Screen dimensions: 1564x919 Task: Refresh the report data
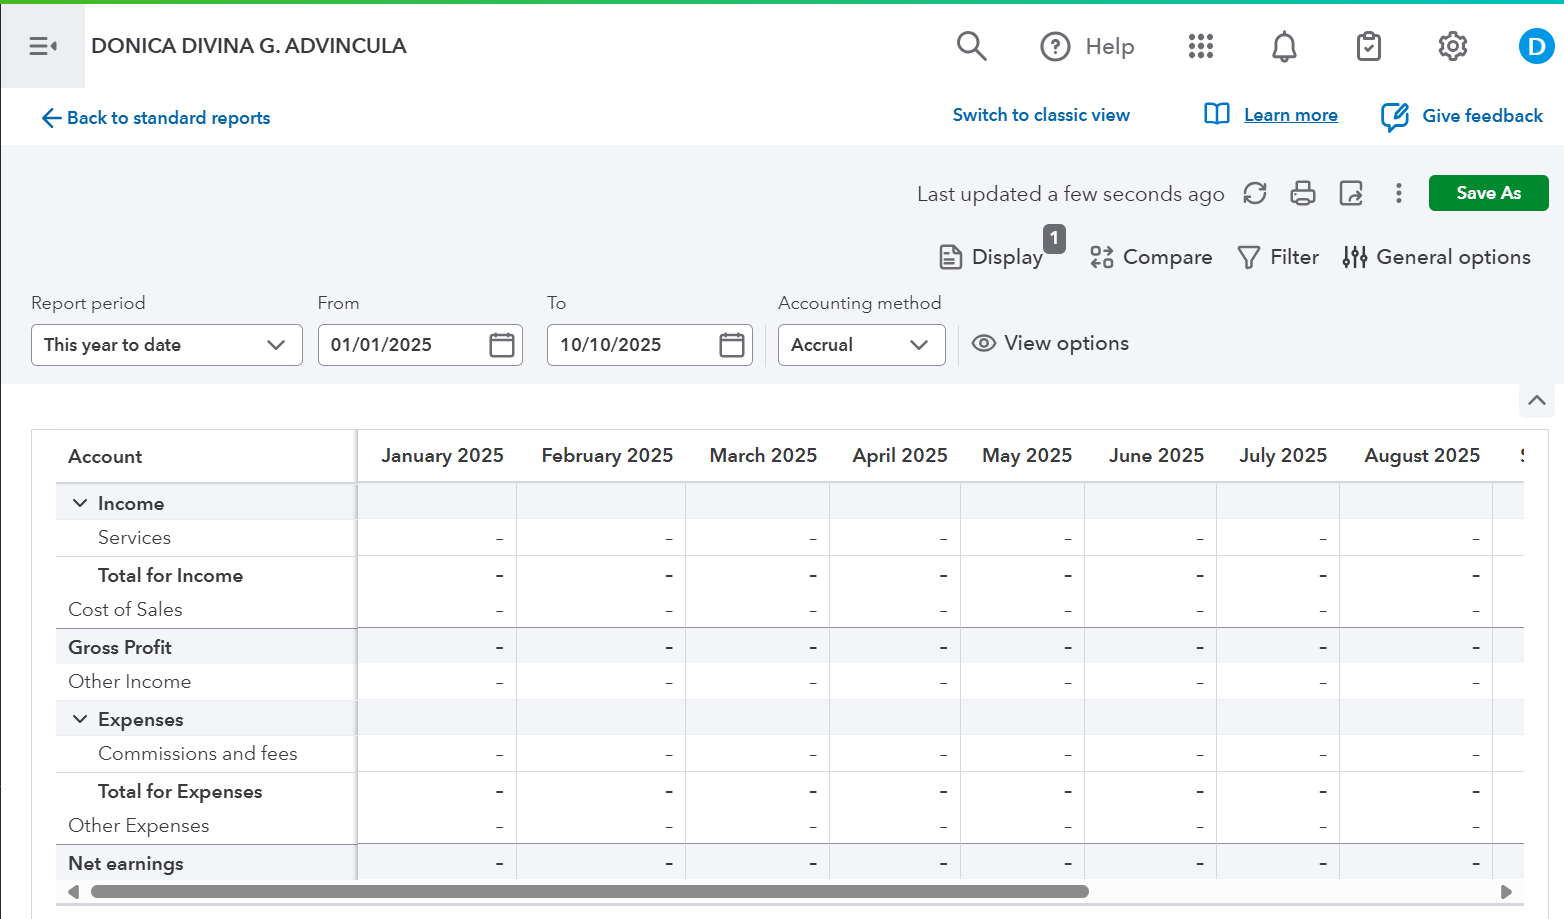(x=1255, y=193)
